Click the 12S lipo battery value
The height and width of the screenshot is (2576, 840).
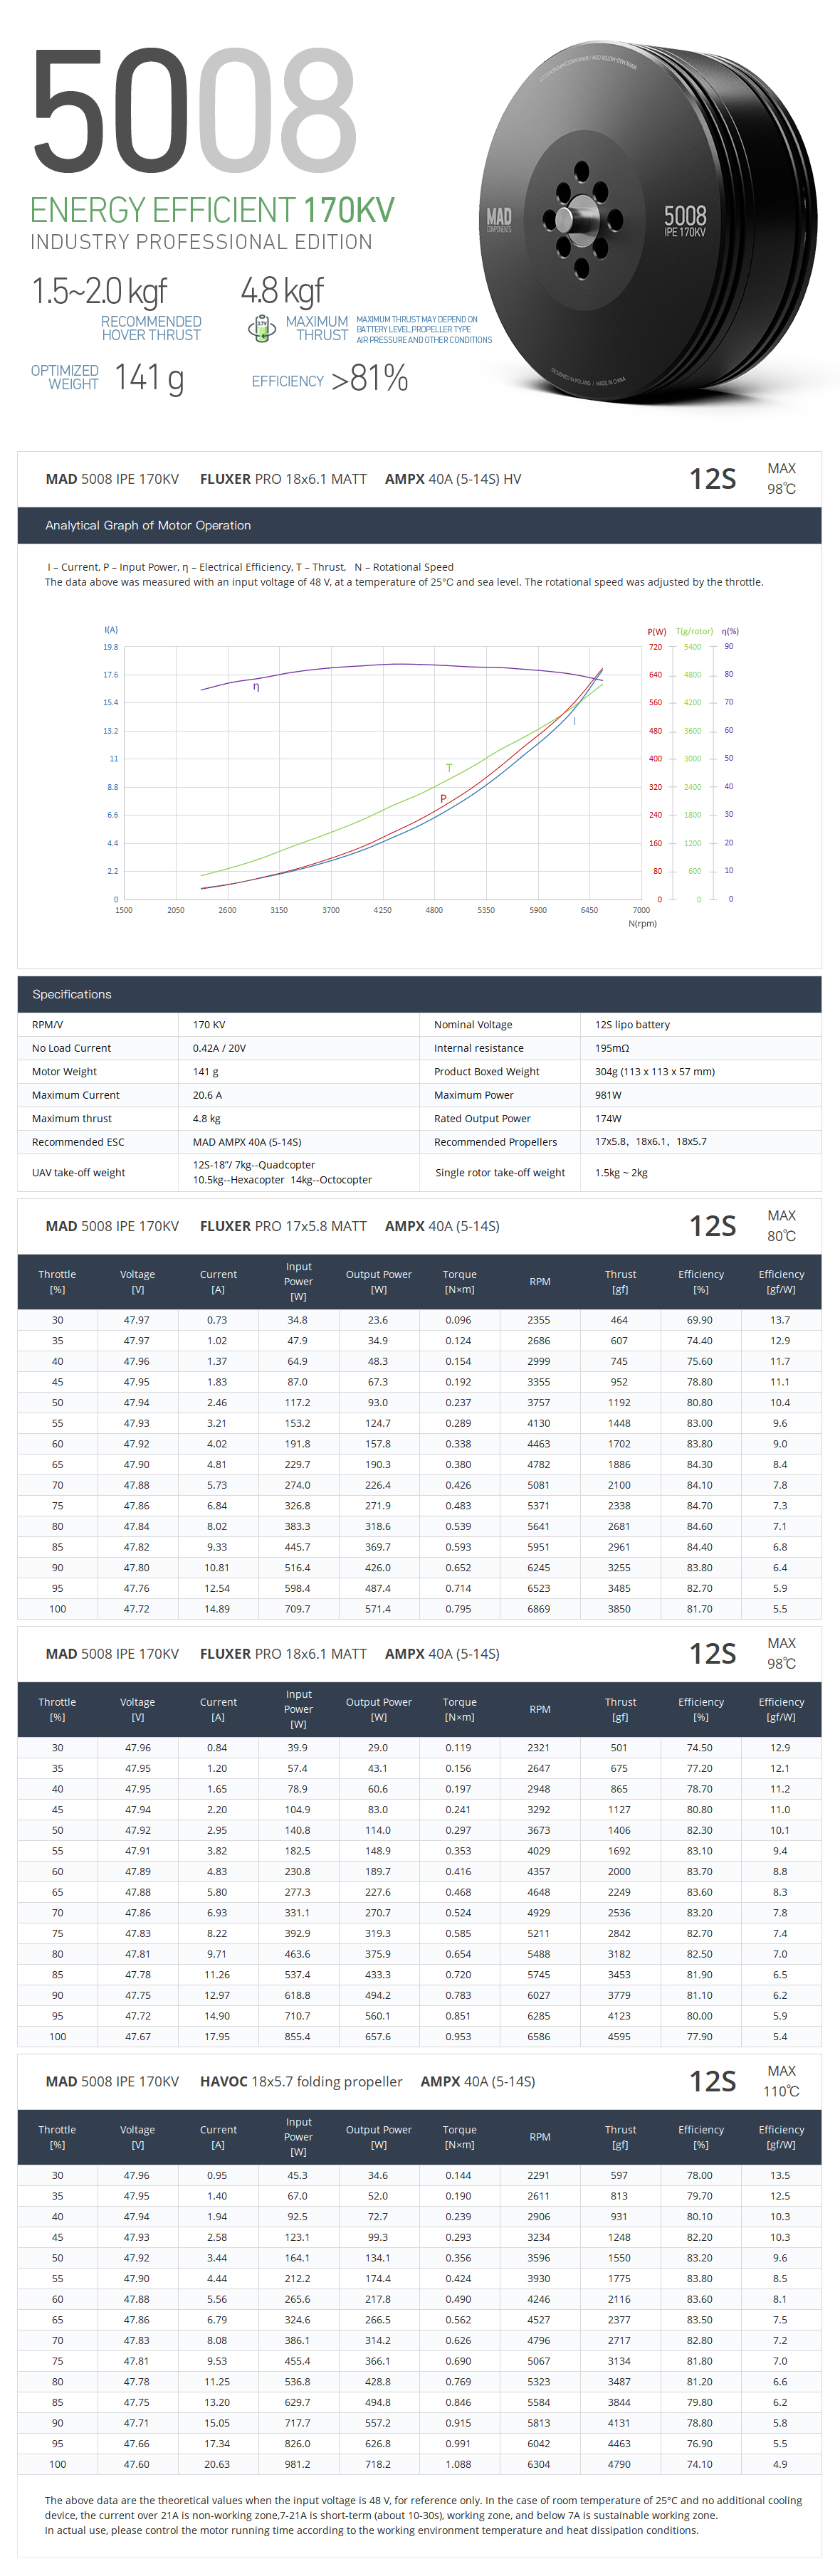pyautogui.click(x=632, y=1025)
